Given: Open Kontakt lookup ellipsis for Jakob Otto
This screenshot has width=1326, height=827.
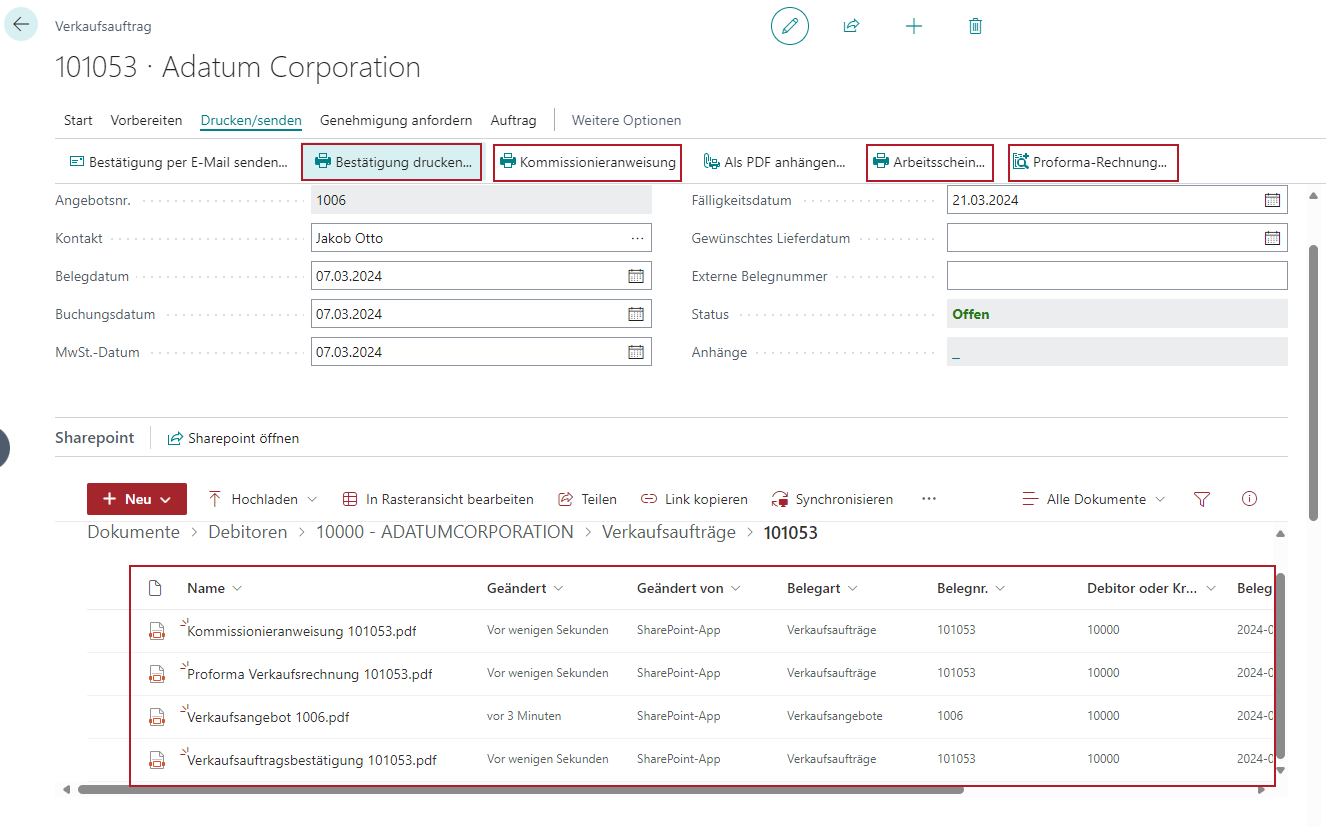Looking at the screenshot, I should click(x=637, y=238).
